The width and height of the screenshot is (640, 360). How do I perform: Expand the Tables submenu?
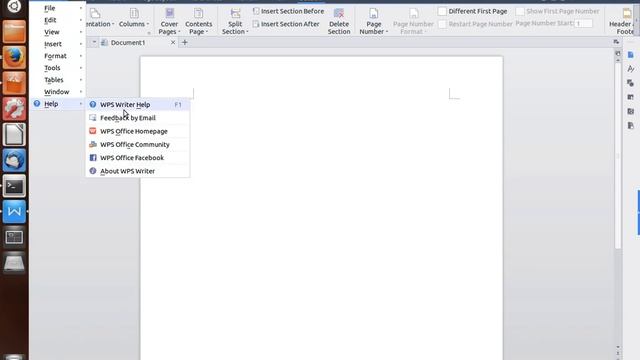click(58, 80)
